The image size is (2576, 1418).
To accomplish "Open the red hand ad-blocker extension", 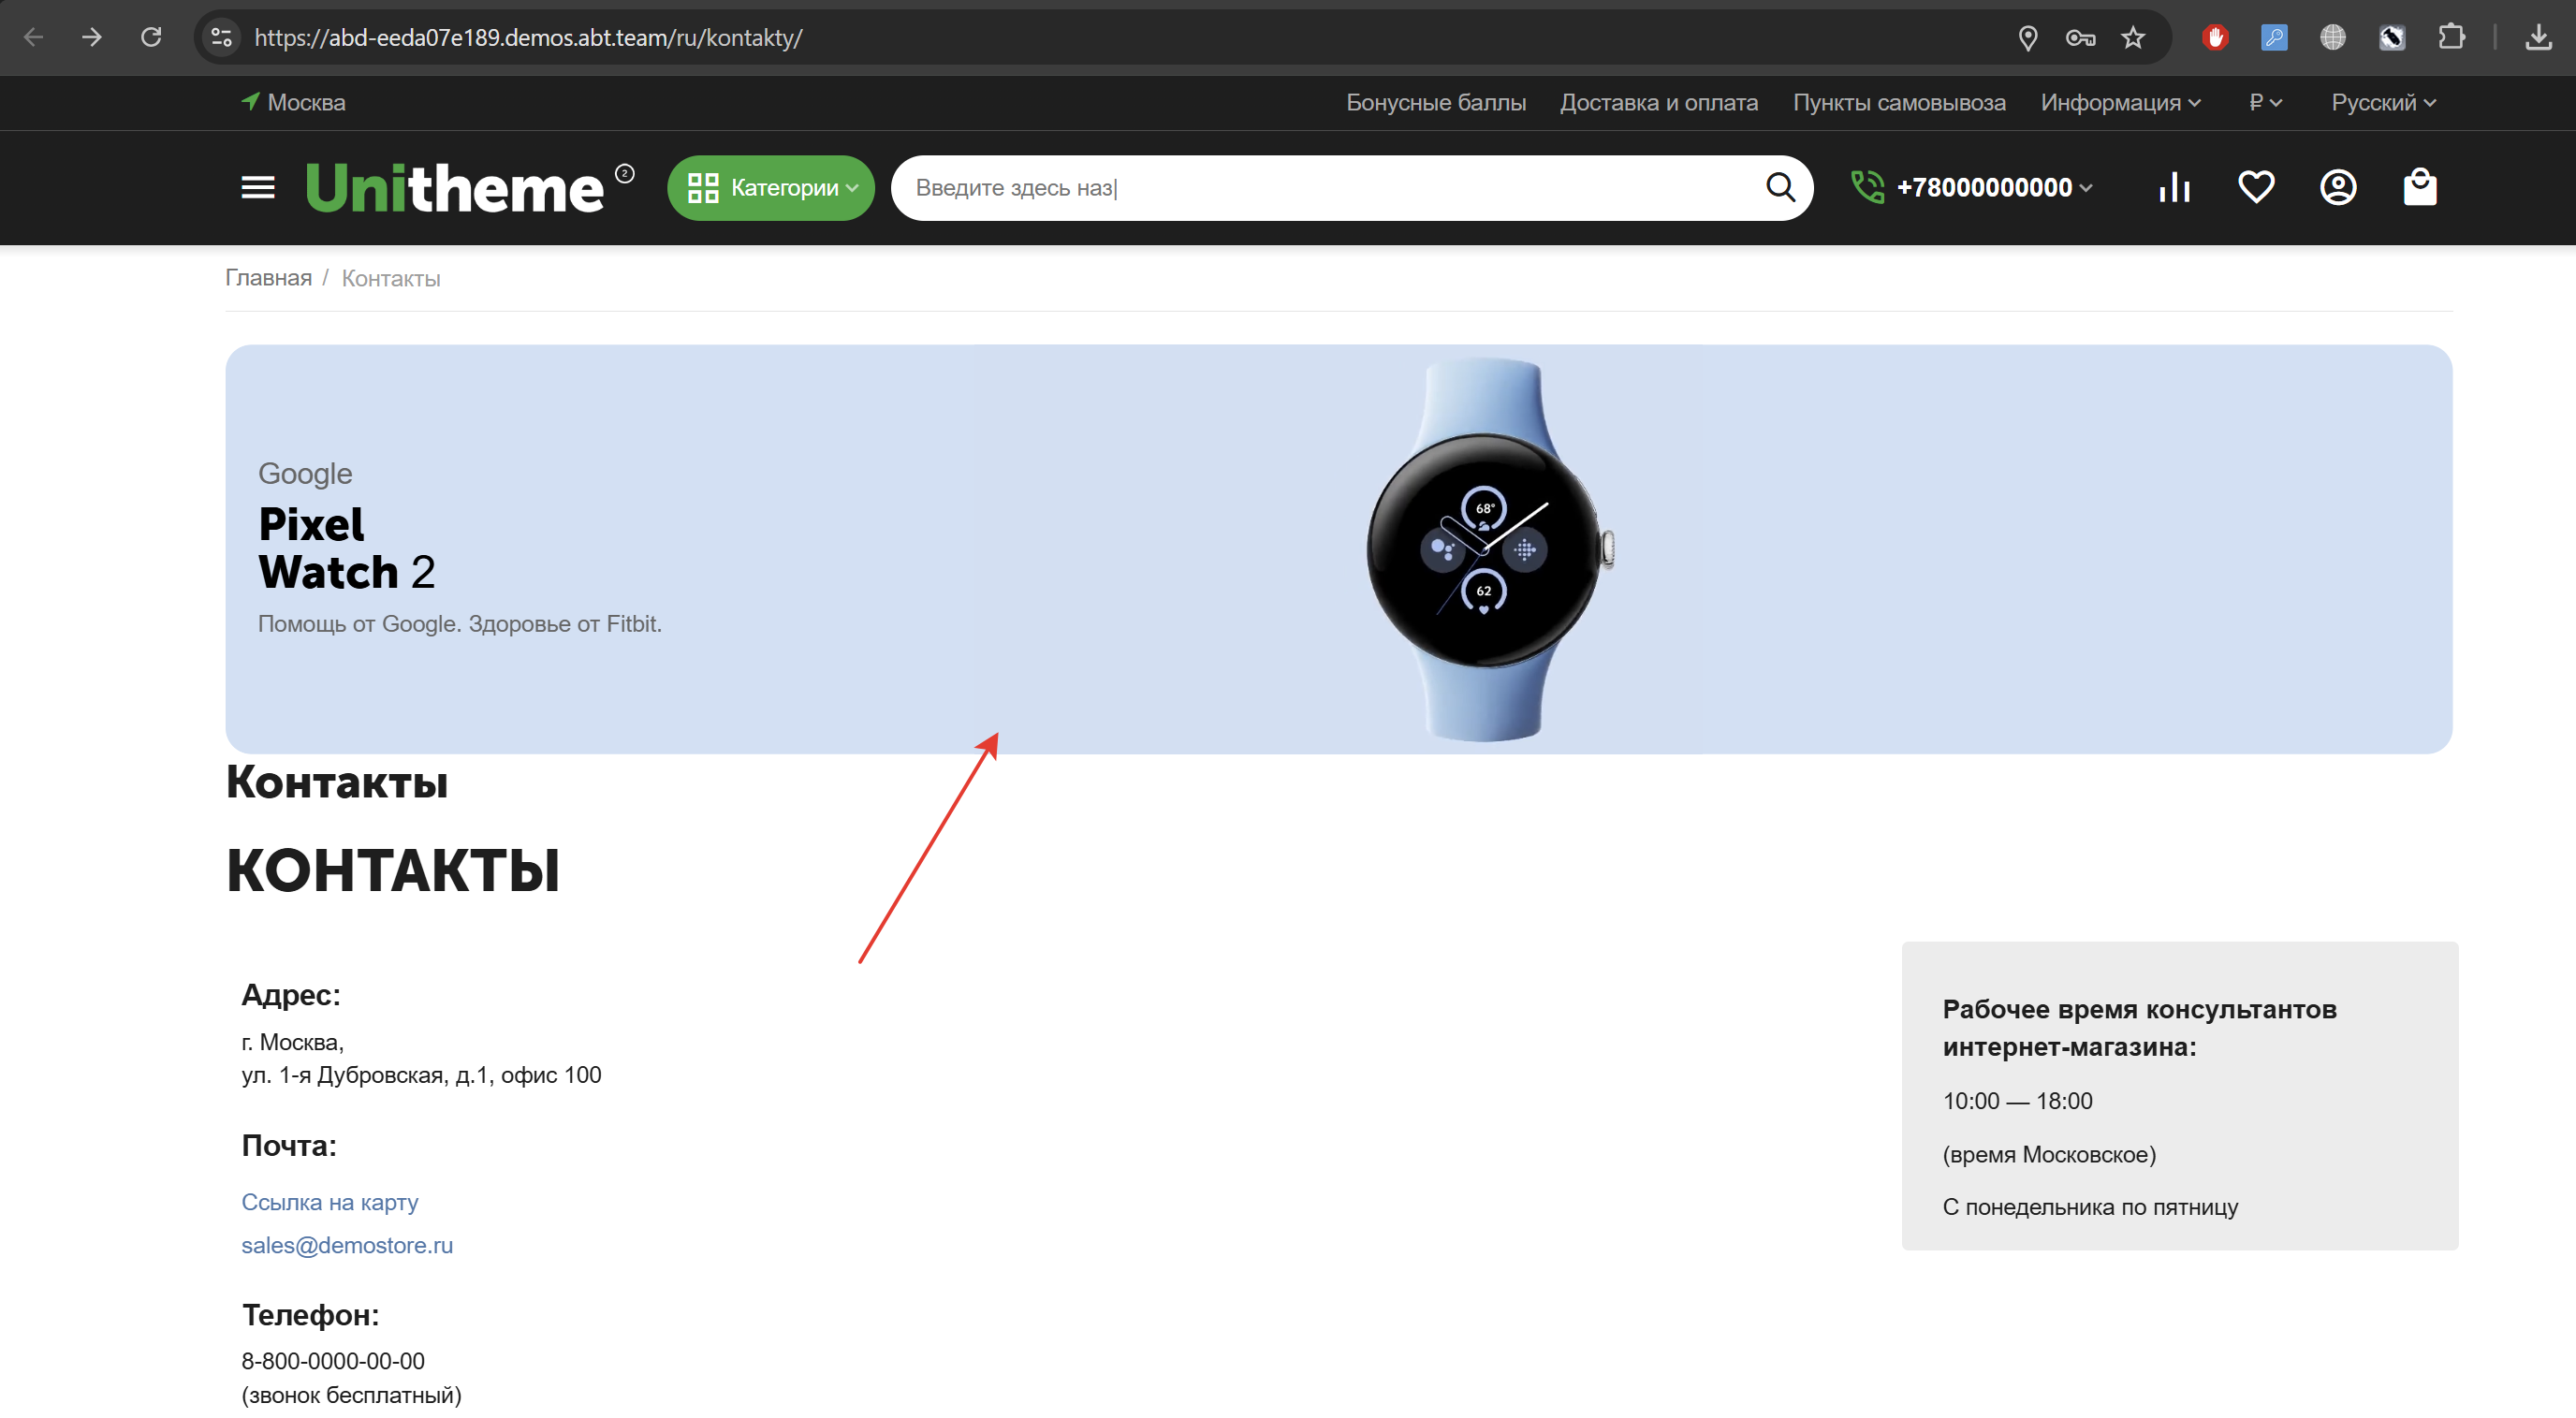I will (2215, 38).
